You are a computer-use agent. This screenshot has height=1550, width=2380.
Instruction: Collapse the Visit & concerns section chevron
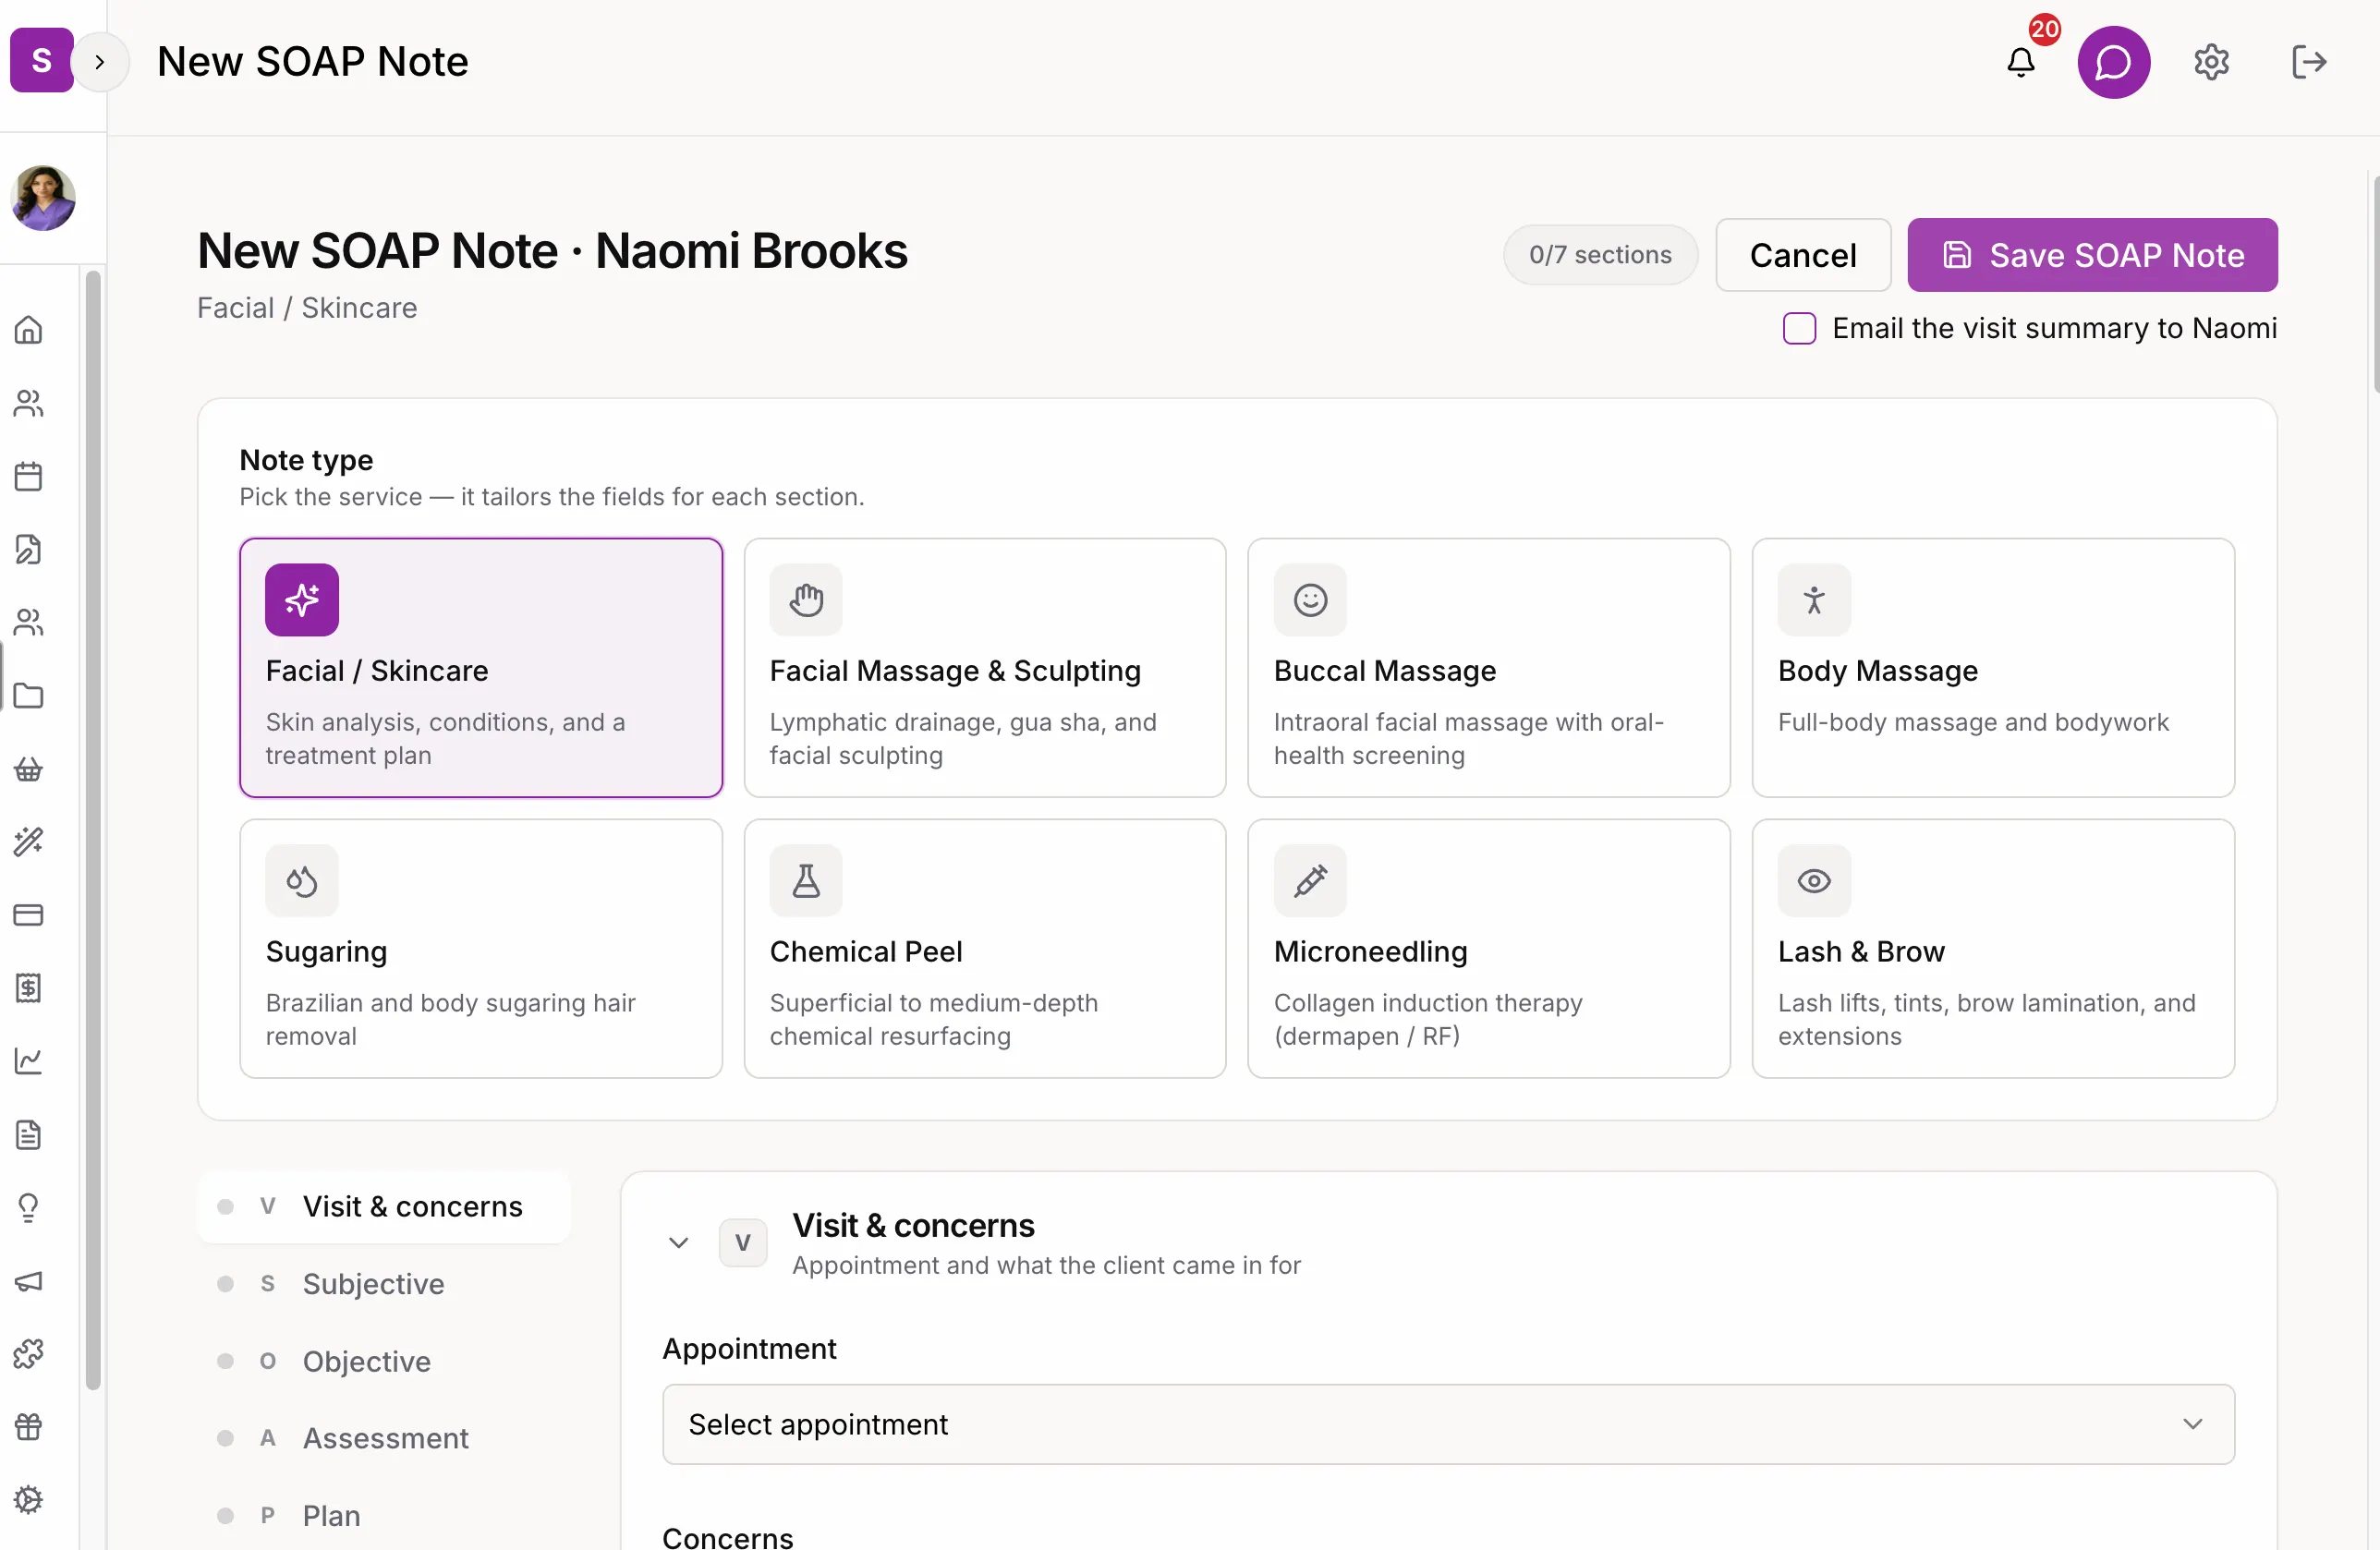(679, 1243)
